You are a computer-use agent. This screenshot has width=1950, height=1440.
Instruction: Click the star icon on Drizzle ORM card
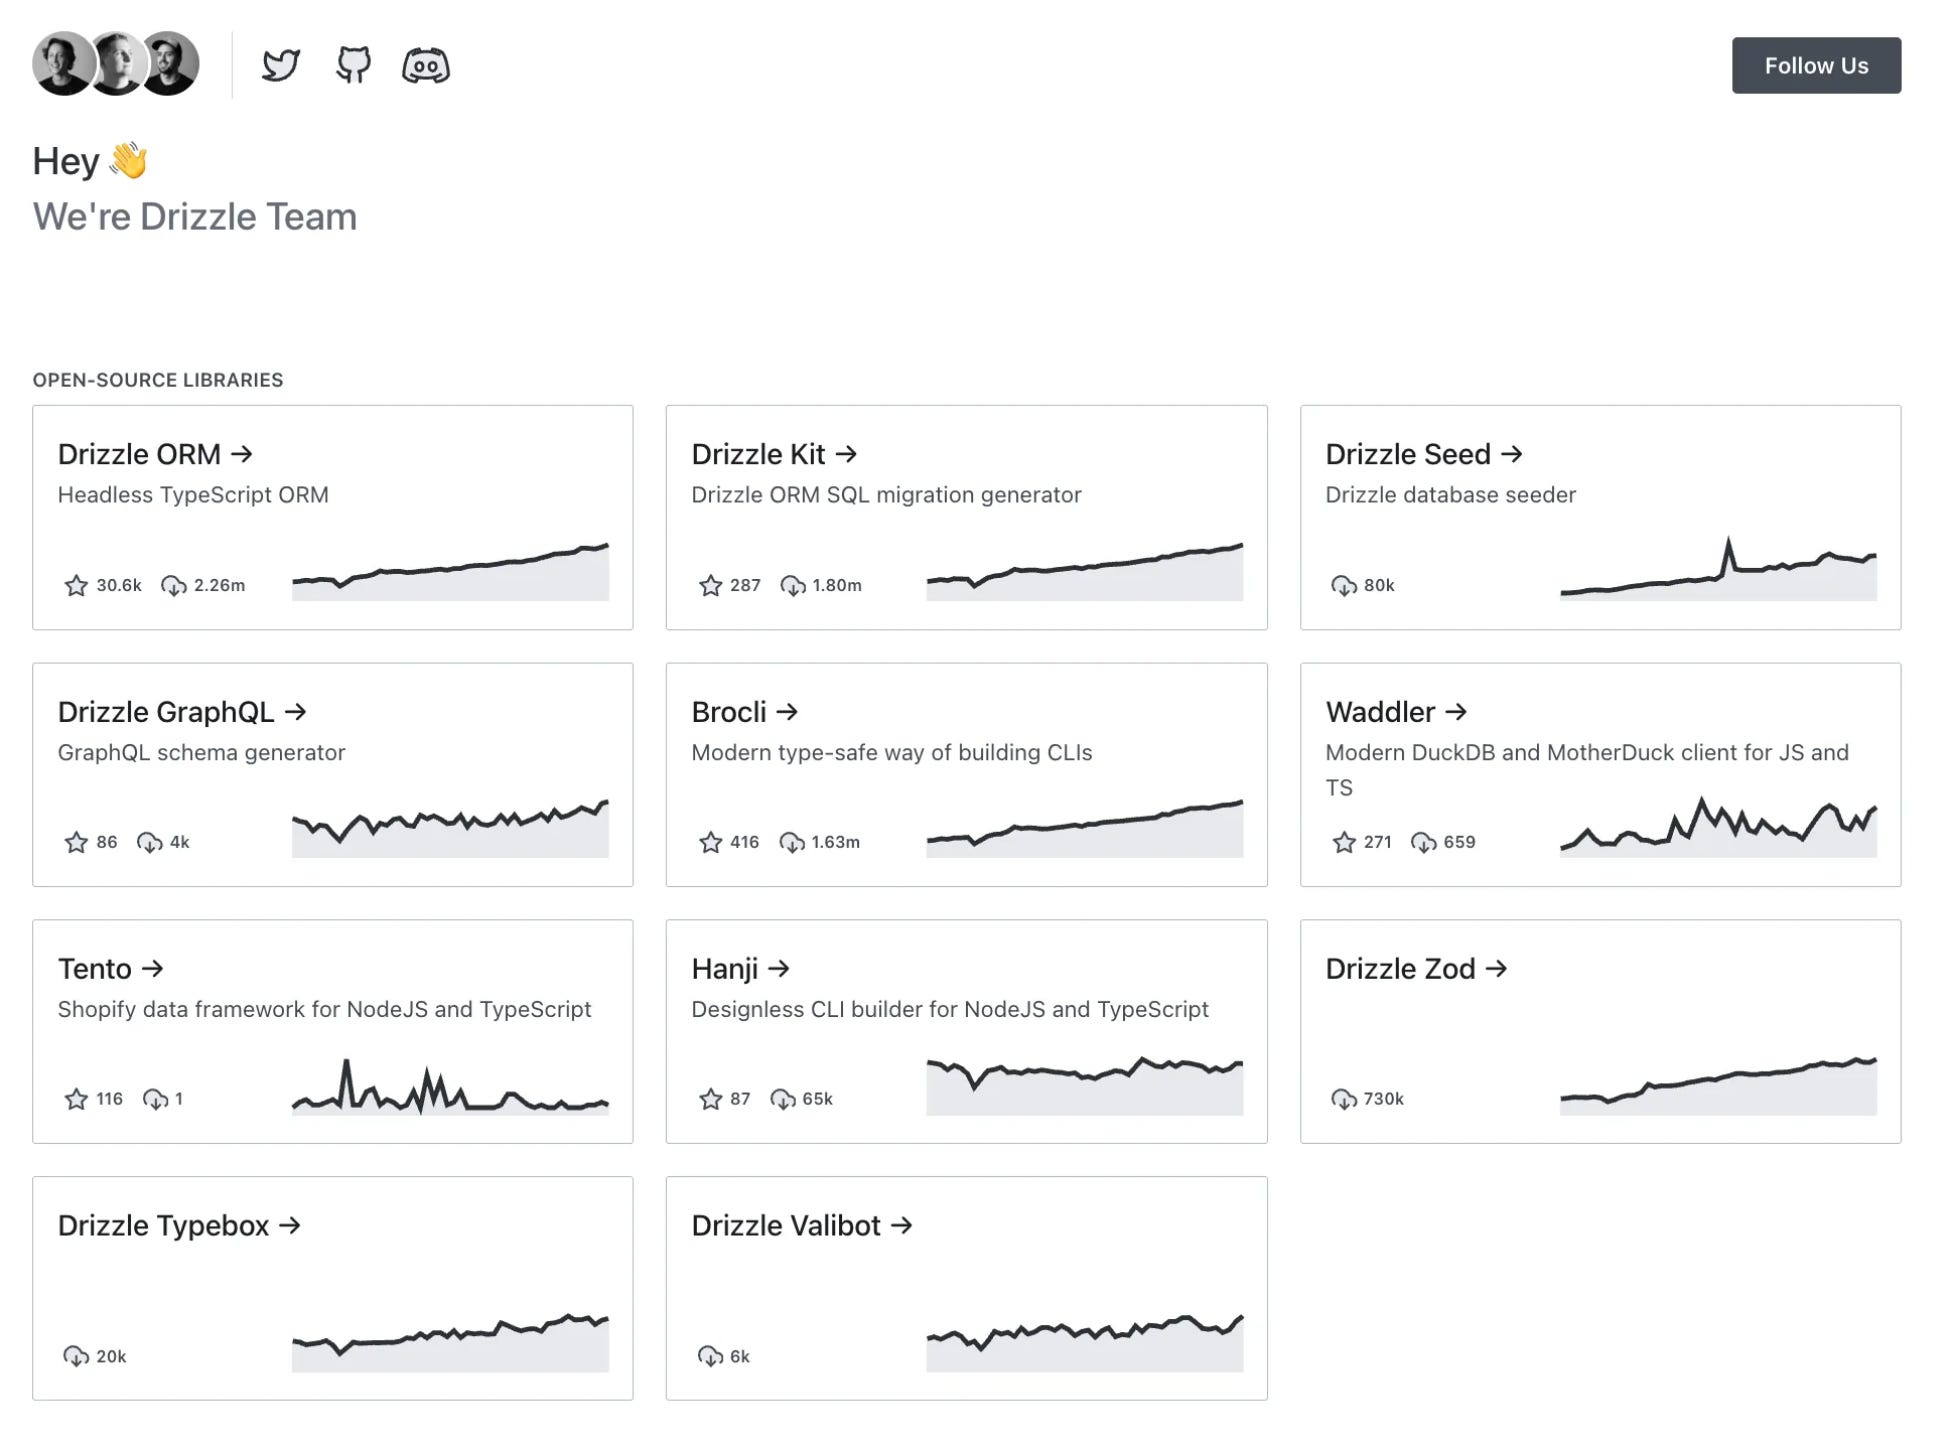(76, 586)
